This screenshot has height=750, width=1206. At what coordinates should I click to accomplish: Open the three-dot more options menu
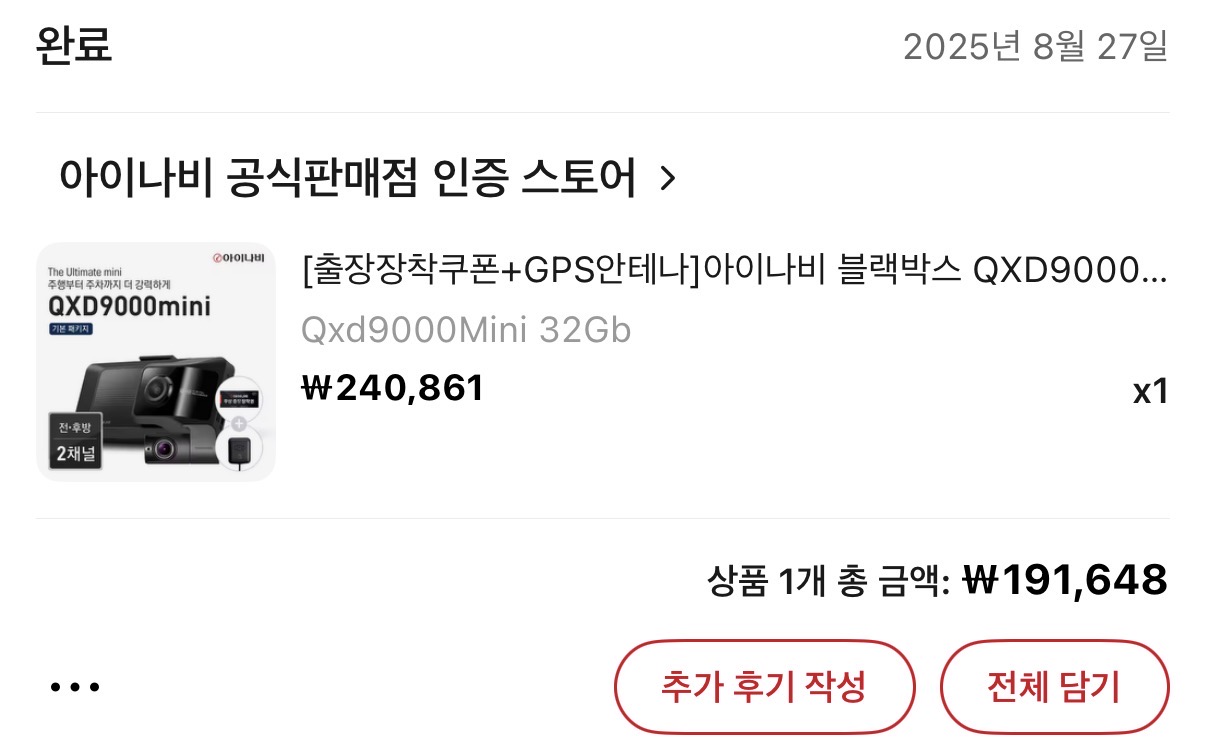[75, 687]
